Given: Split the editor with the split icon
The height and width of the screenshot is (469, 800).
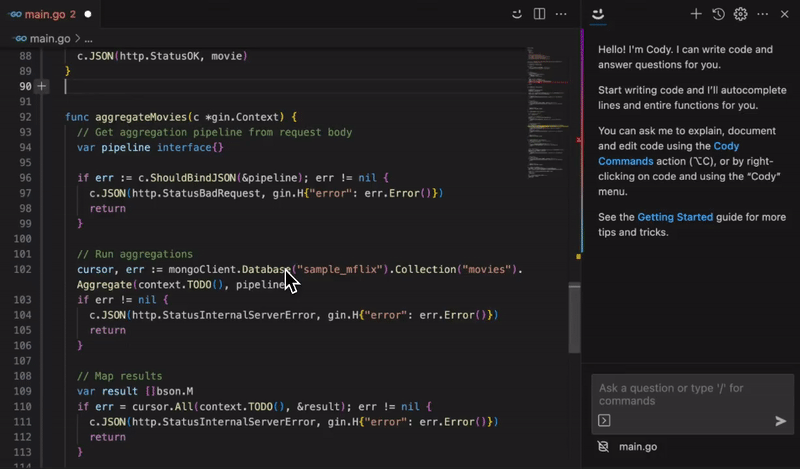Looking at the screenshot, I should (x=539, y=14).
